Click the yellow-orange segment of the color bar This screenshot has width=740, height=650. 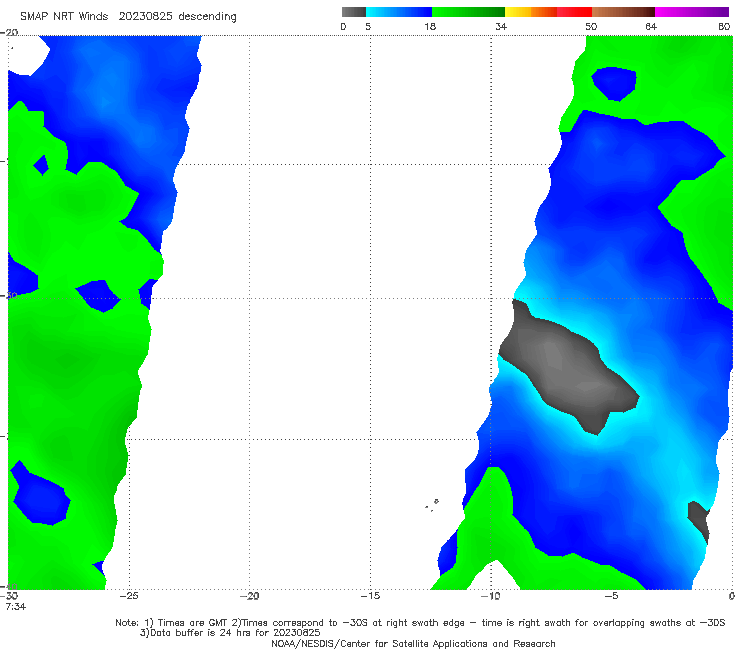[x=531, y=12]
